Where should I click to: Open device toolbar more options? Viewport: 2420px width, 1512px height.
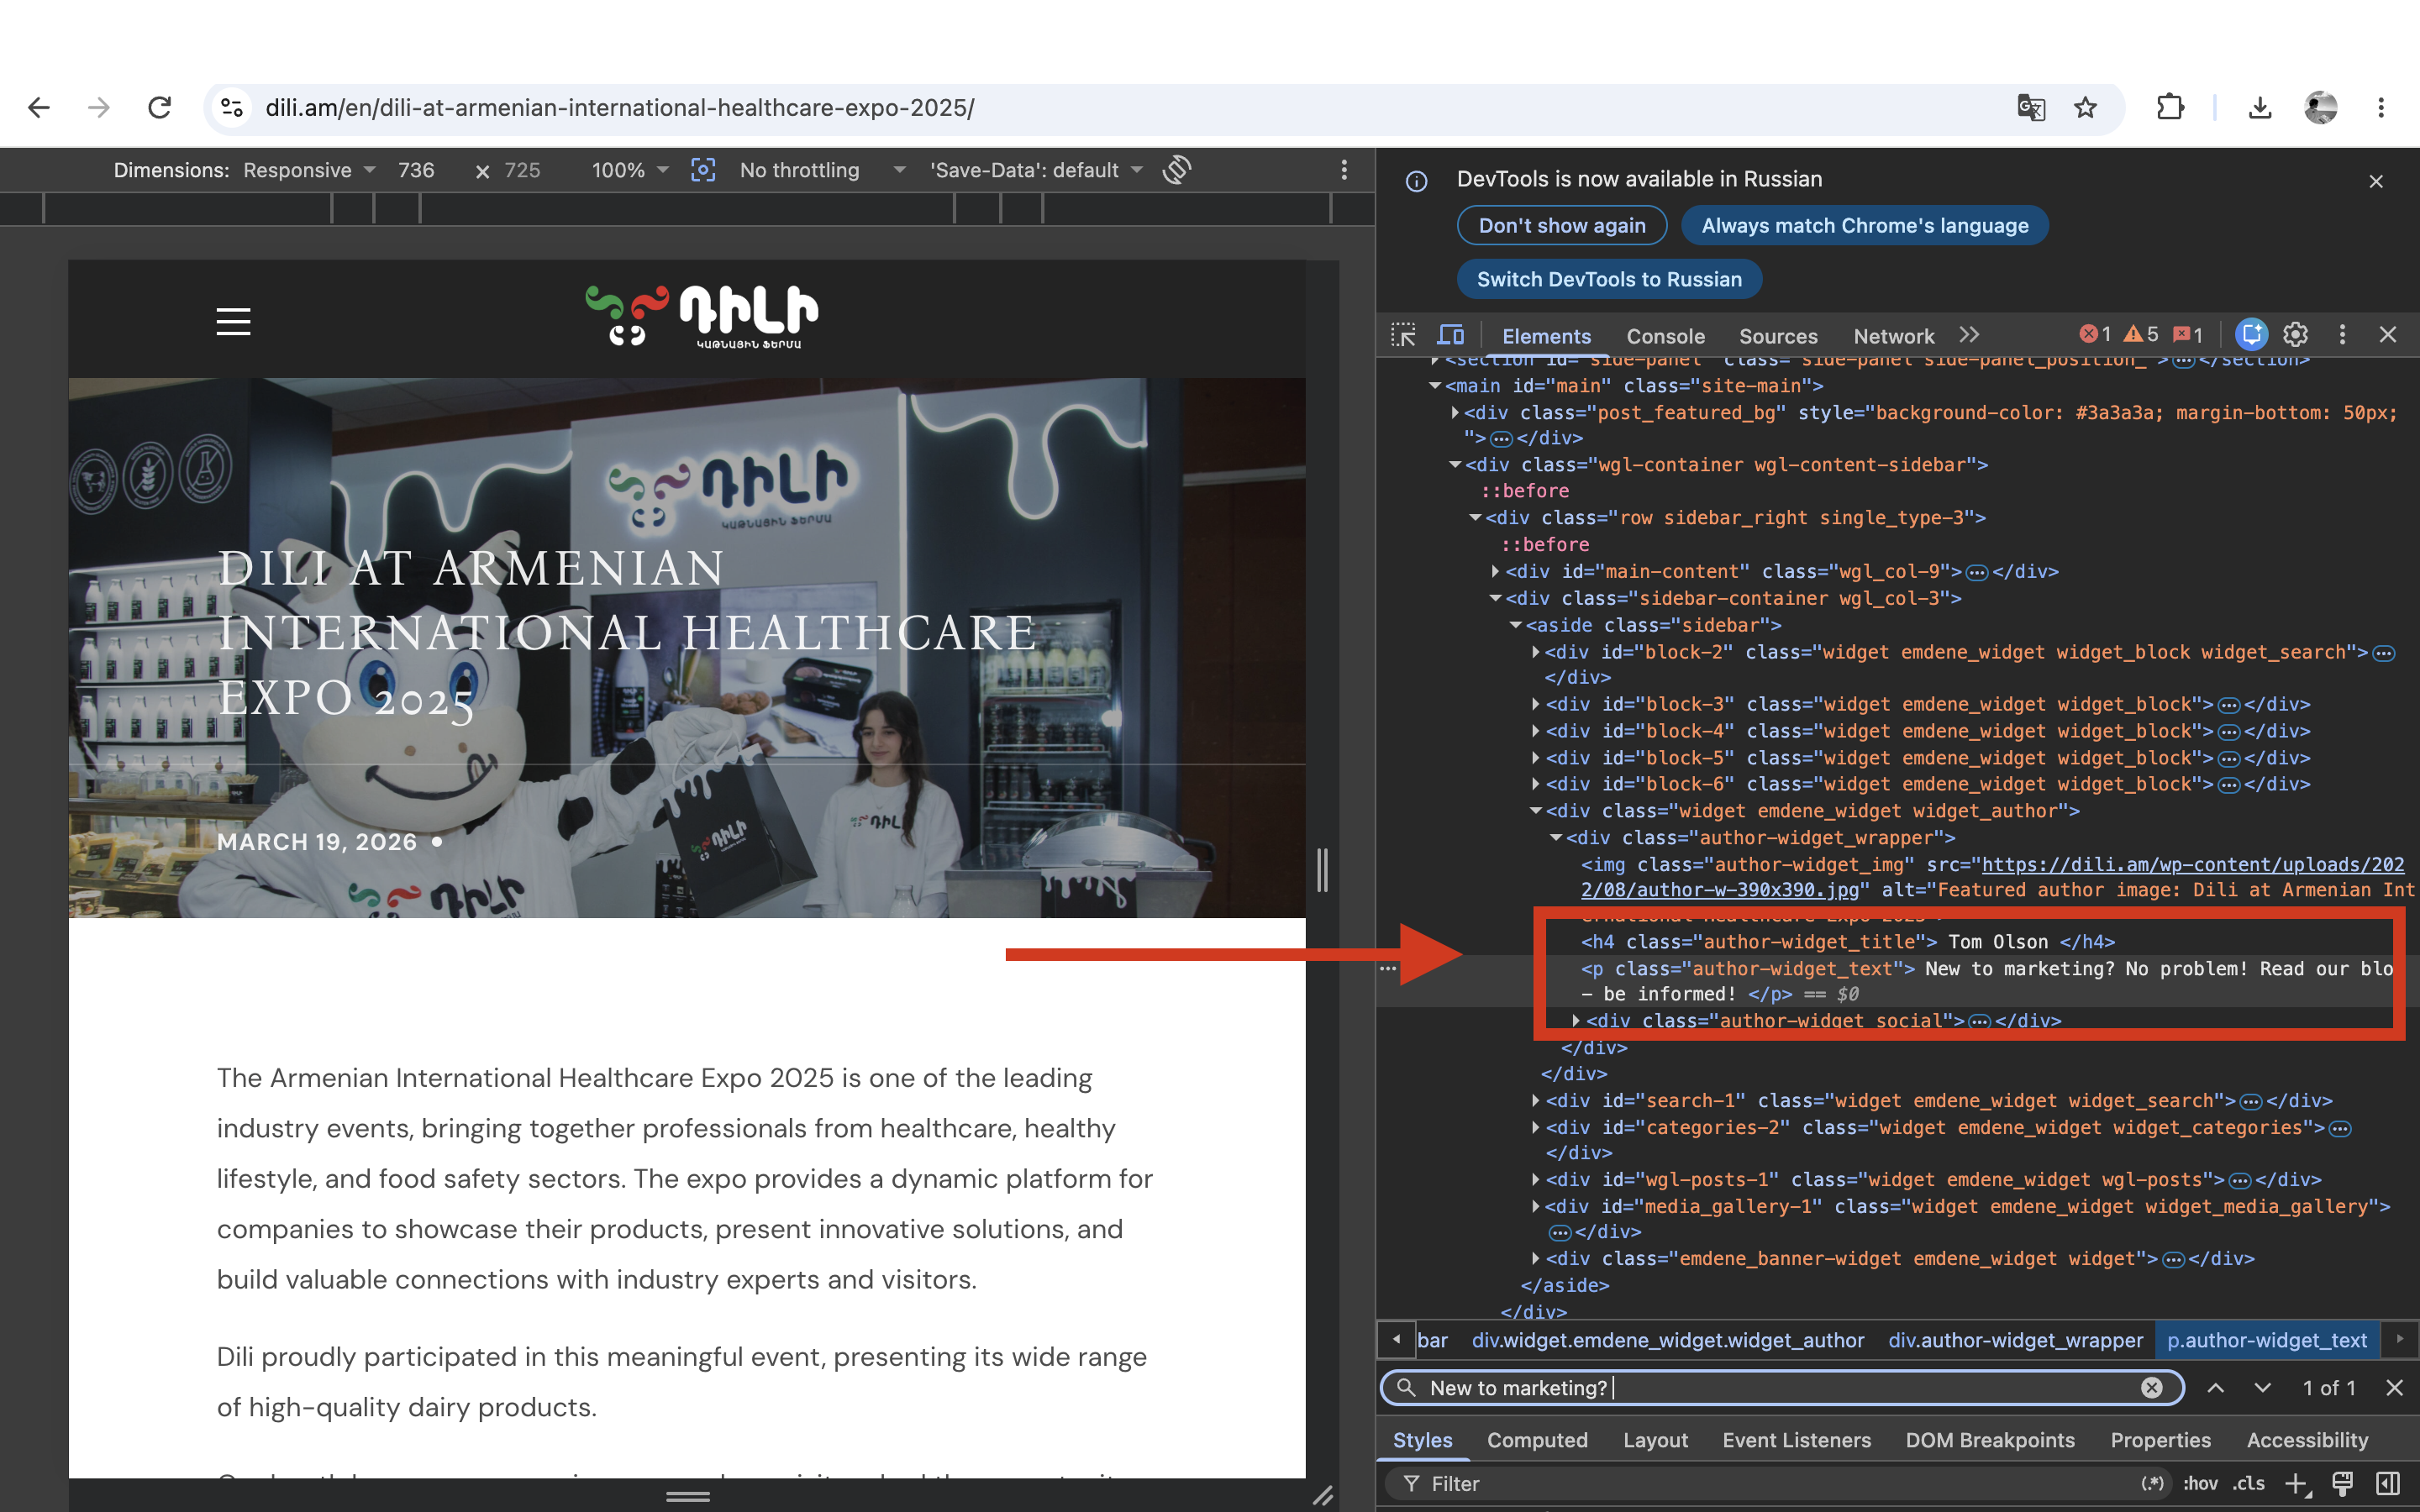pos(1344,170)
